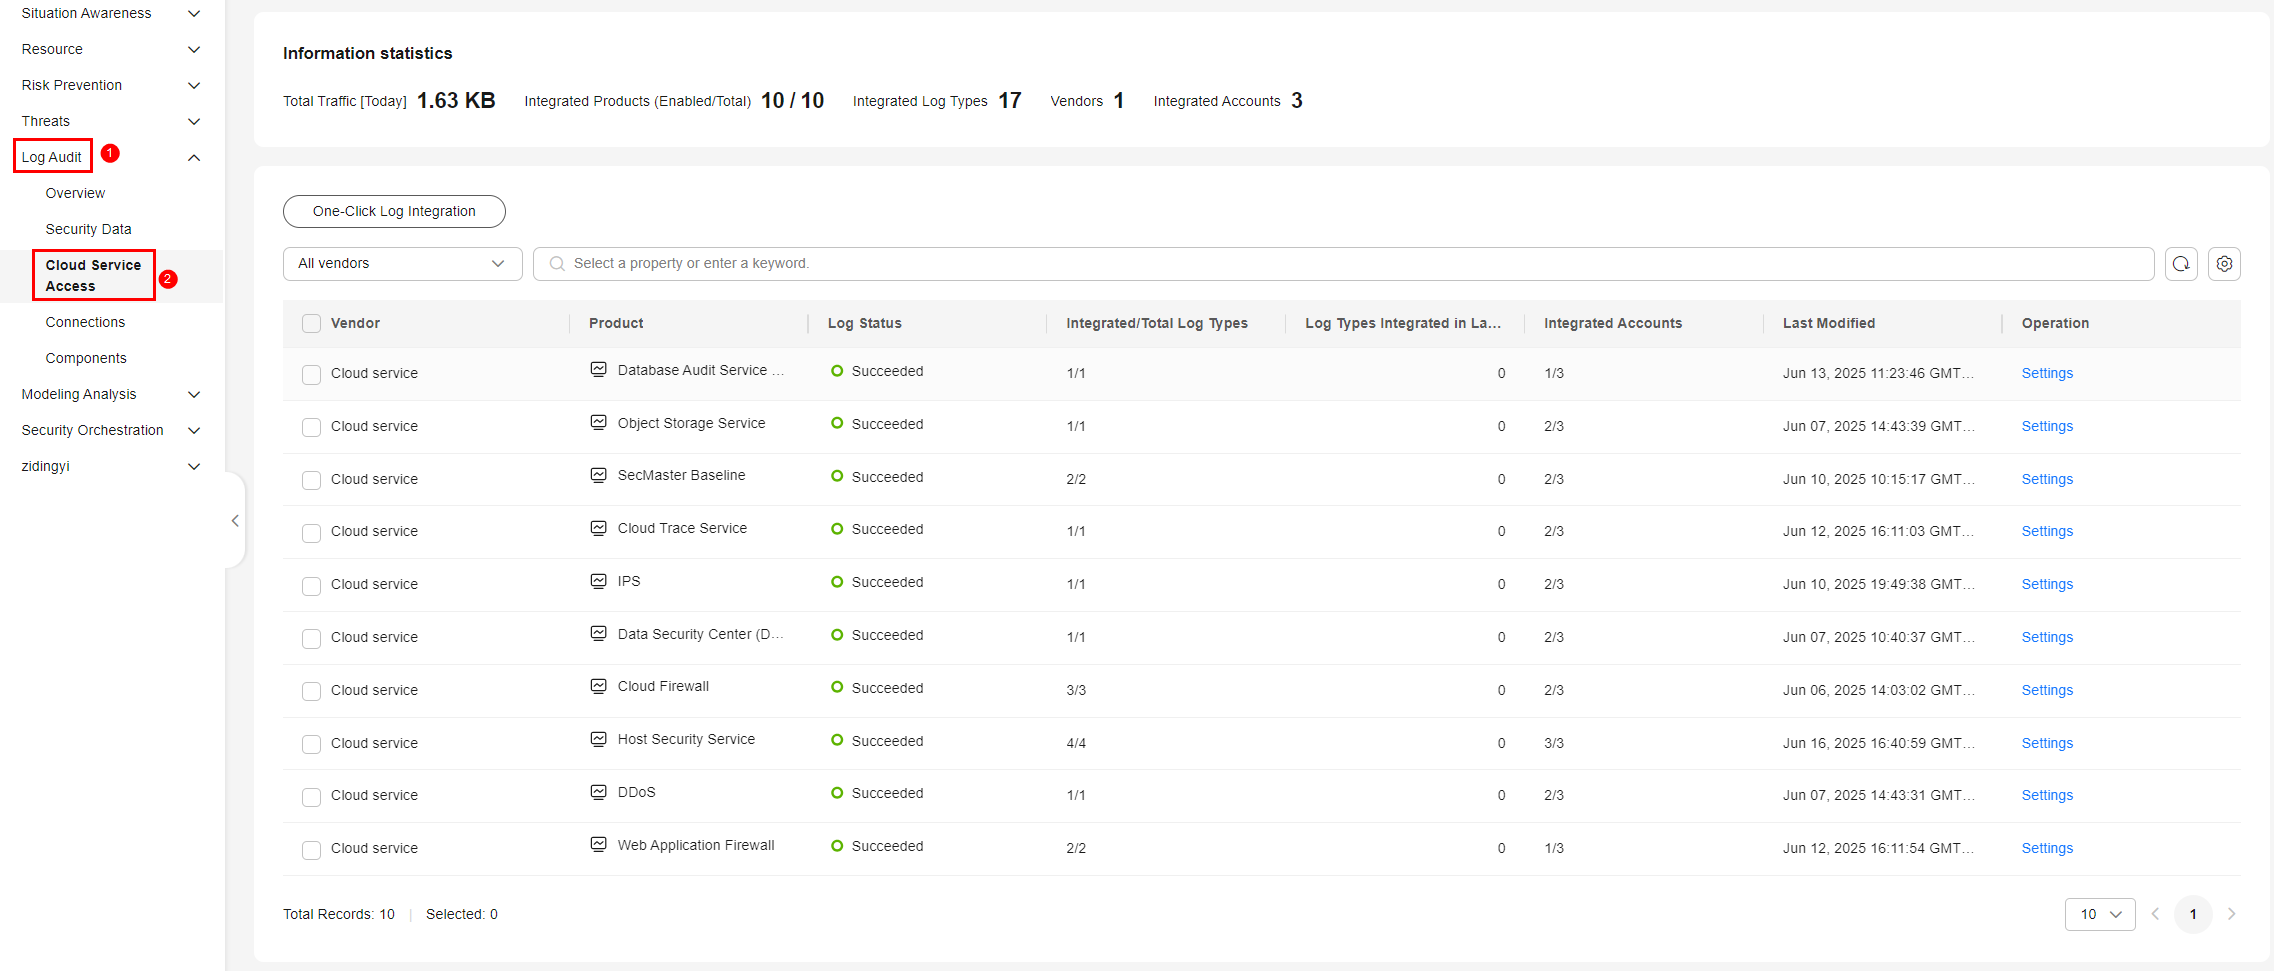The width and height of the screenshot is (2274, 971).
Task: Go to next page arrow
Action: pyautogui.click(x=2231, y=914)
